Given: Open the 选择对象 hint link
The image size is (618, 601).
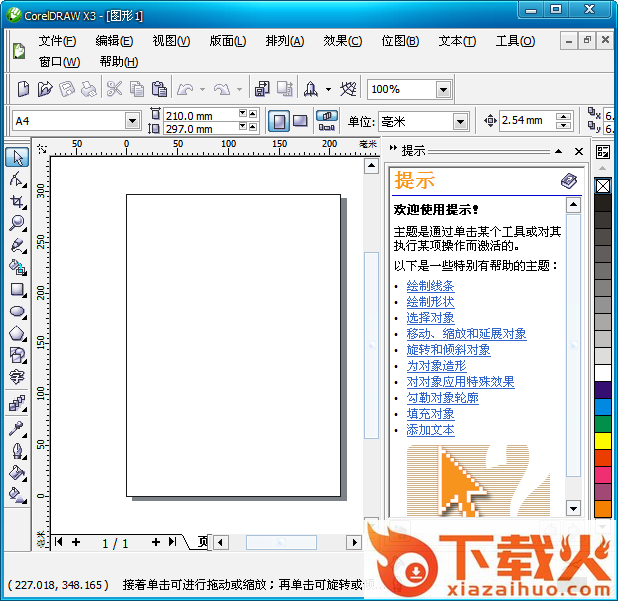Looking at the screenshot, I should [x=430, y=318].
